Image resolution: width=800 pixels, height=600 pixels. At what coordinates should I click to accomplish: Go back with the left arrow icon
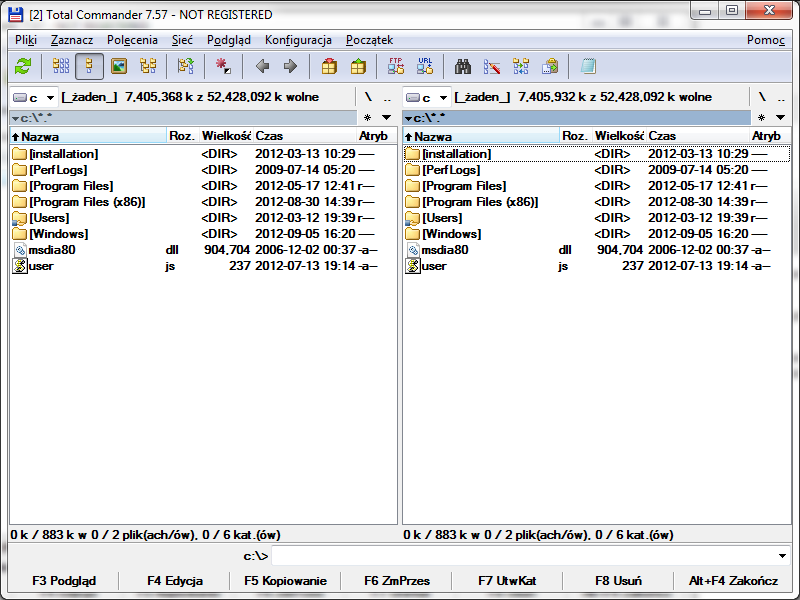pos(262,66)
